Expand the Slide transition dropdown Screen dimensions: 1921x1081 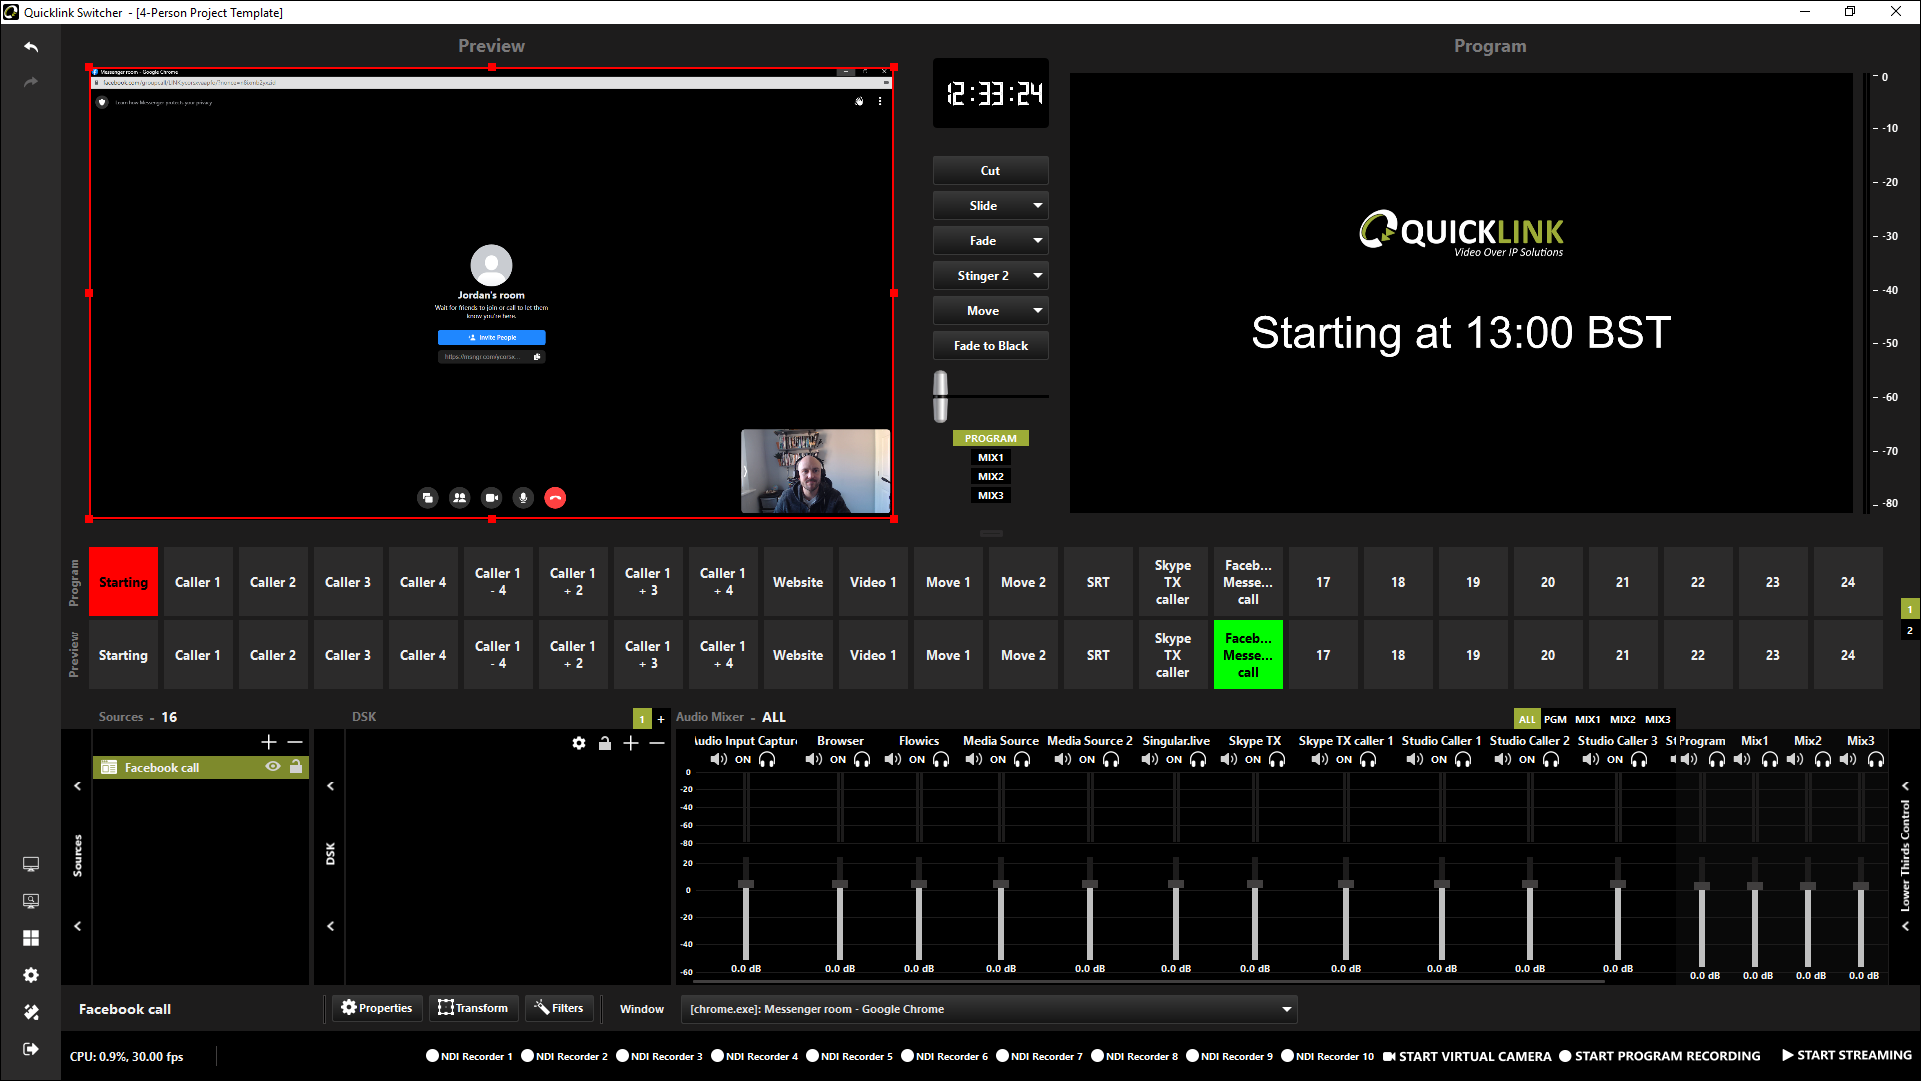pos(1038,206)
